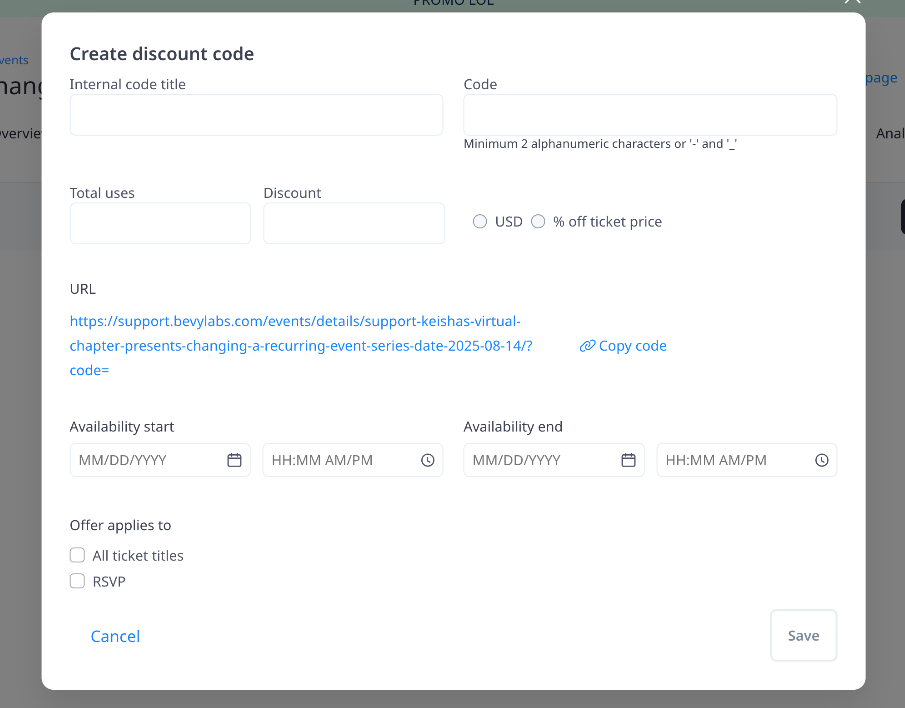The width and height of the screenshot is (905, 708).
Task: Cancel the discount code creation
Action: [115, 636]
